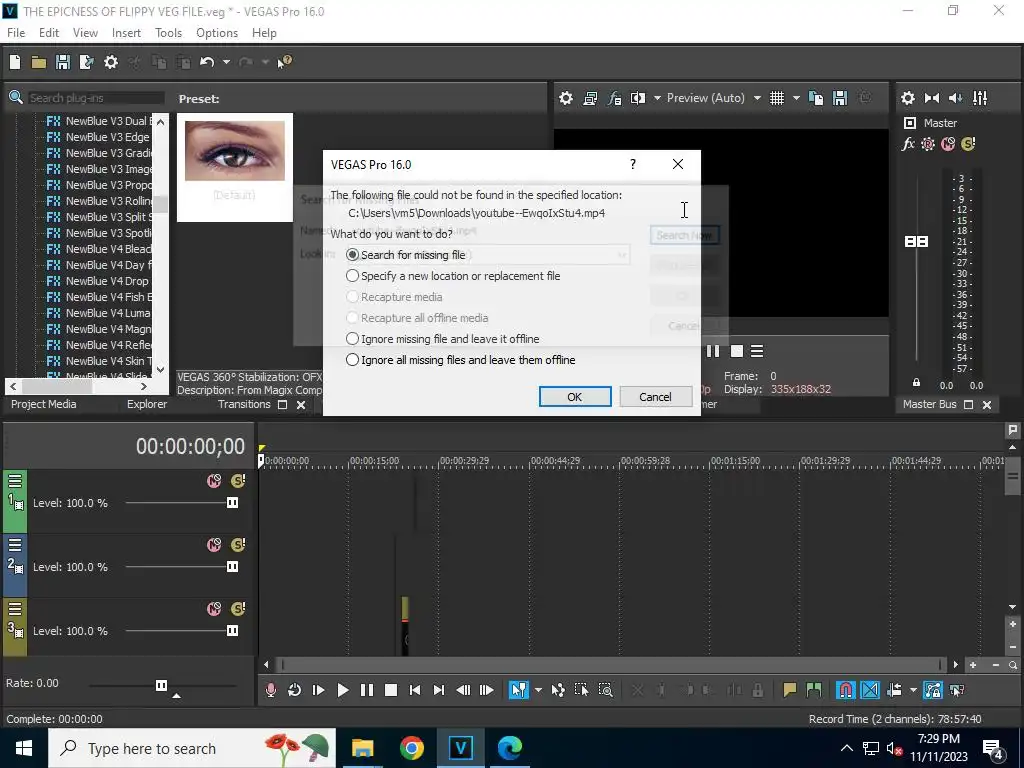Click the Normal edit tool icon
The image size is (1024, 768).
tap(519, 690)
